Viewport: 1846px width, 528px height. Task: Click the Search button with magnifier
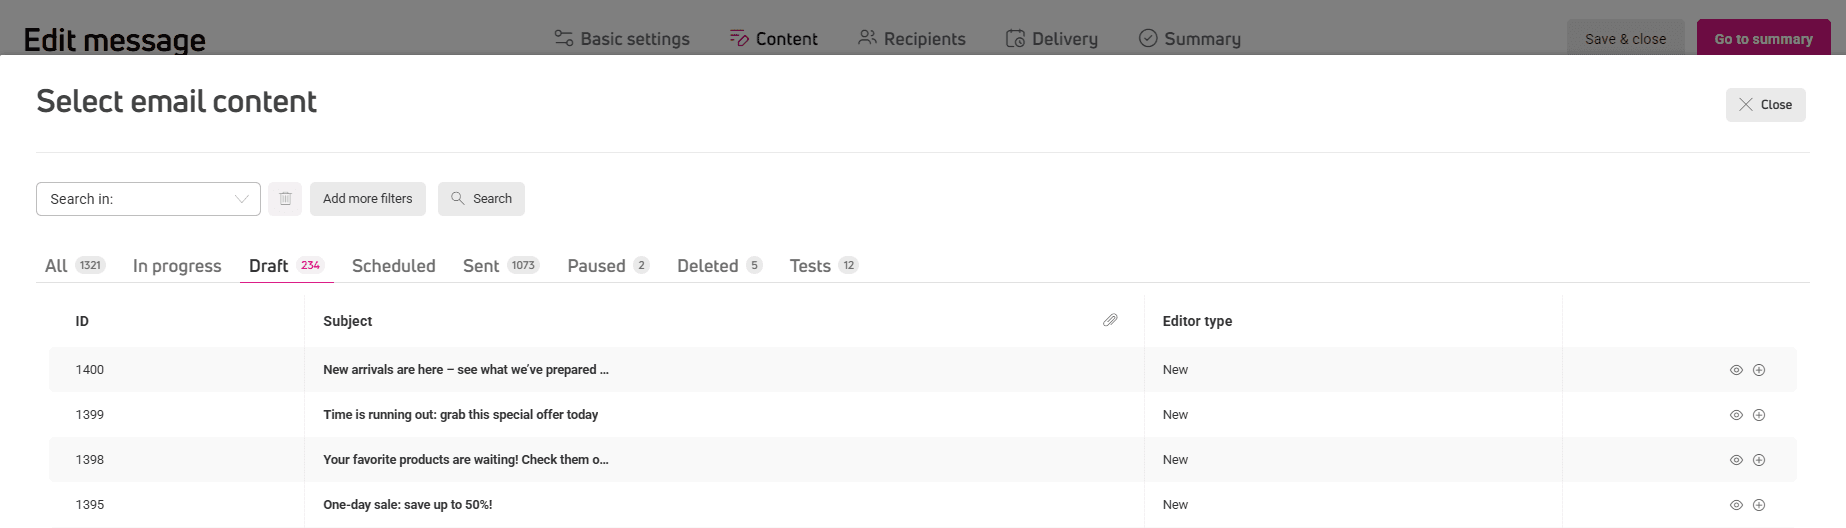coord(481,199)
